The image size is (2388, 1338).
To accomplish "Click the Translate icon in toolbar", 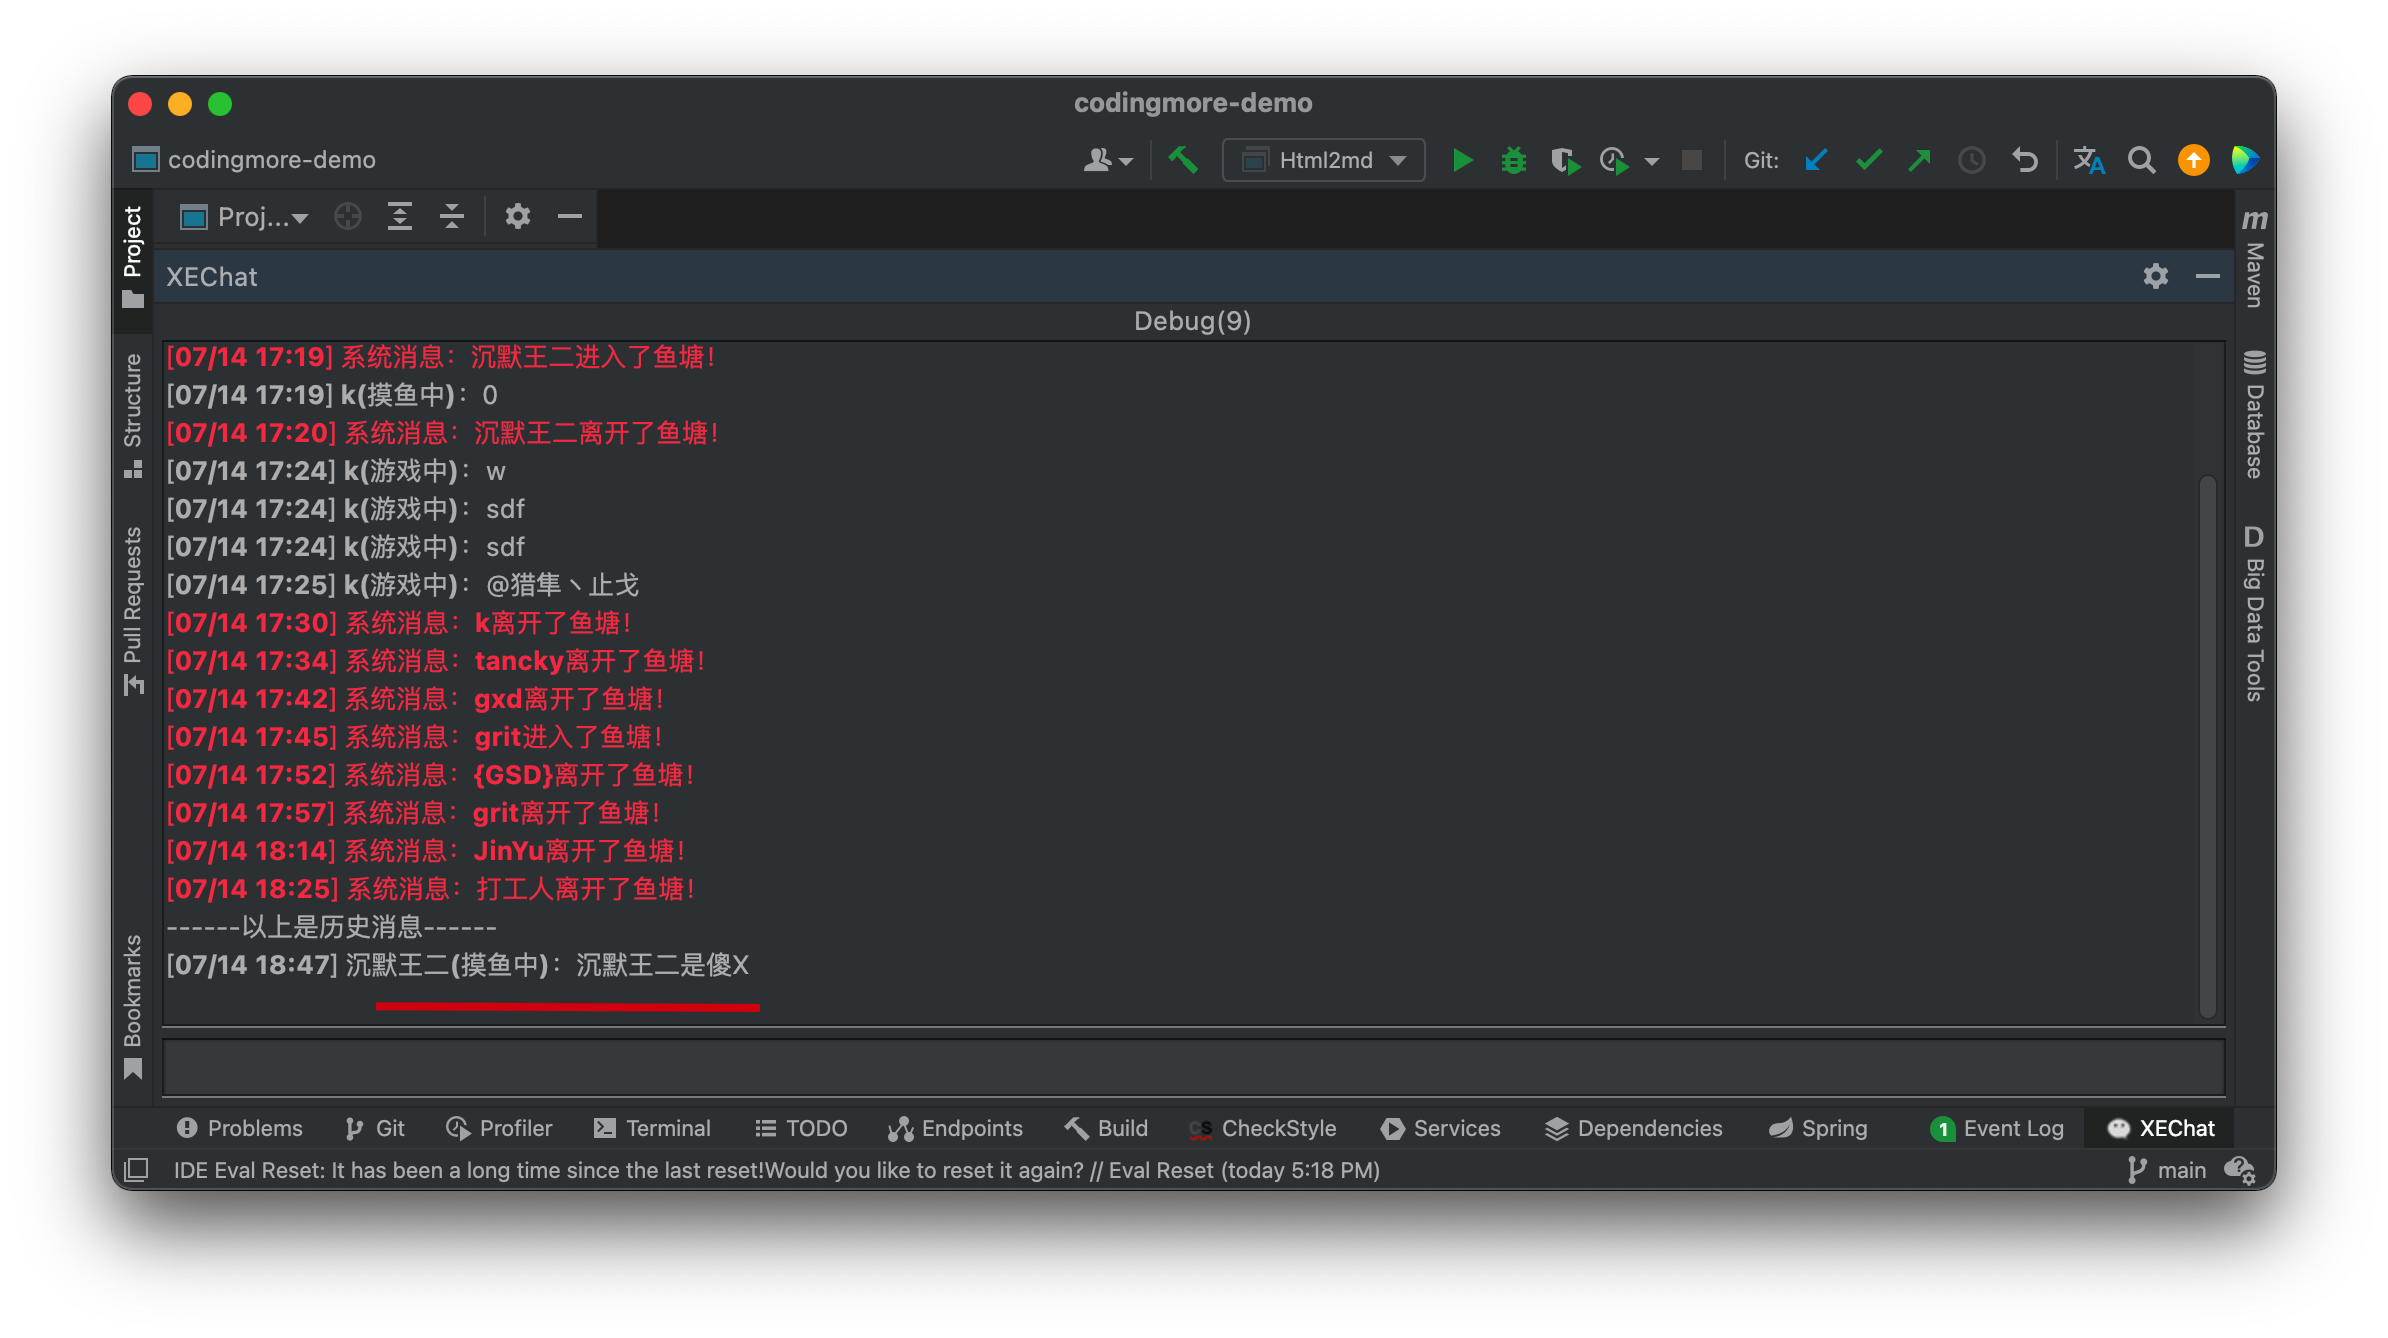I will pos(2088,160).
